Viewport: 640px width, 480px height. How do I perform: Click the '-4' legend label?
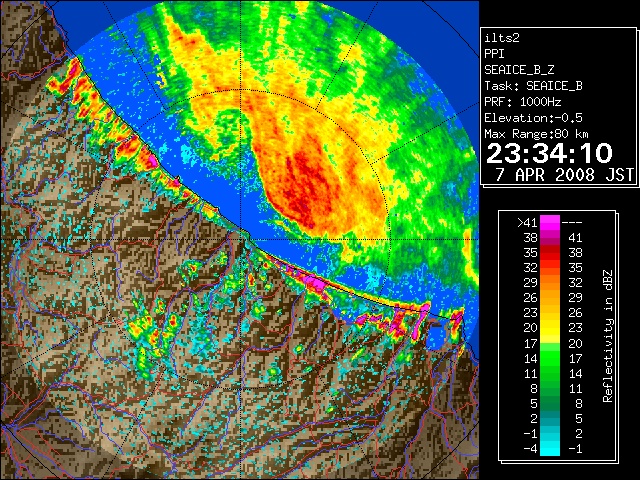(530, 449)
